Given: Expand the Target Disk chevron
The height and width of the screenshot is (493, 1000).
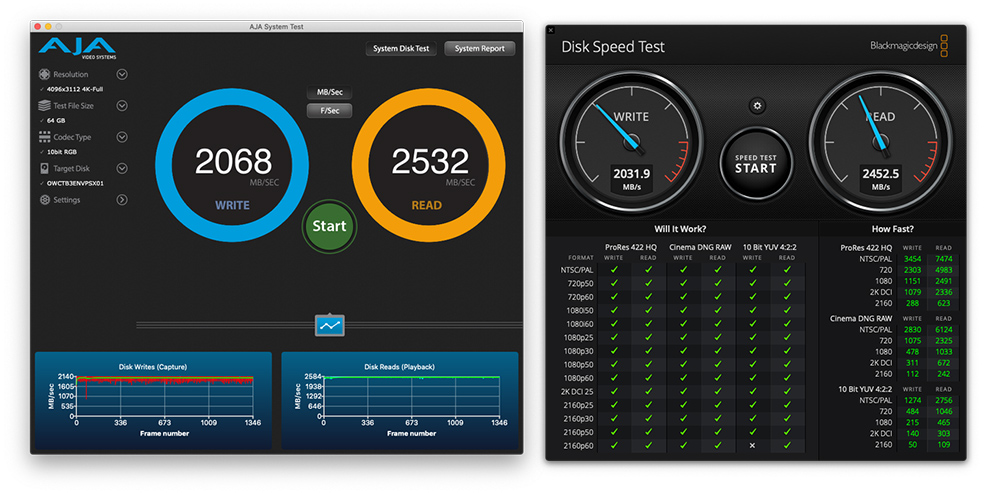Looking at the screenshot, I should pos(122,168).
